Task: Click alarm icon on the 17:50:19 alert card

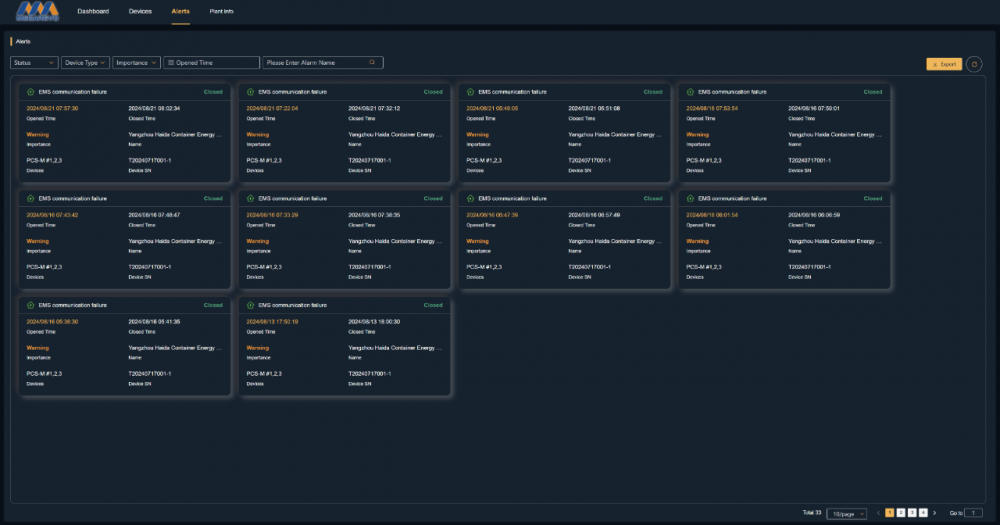Action: pos(250,305)
